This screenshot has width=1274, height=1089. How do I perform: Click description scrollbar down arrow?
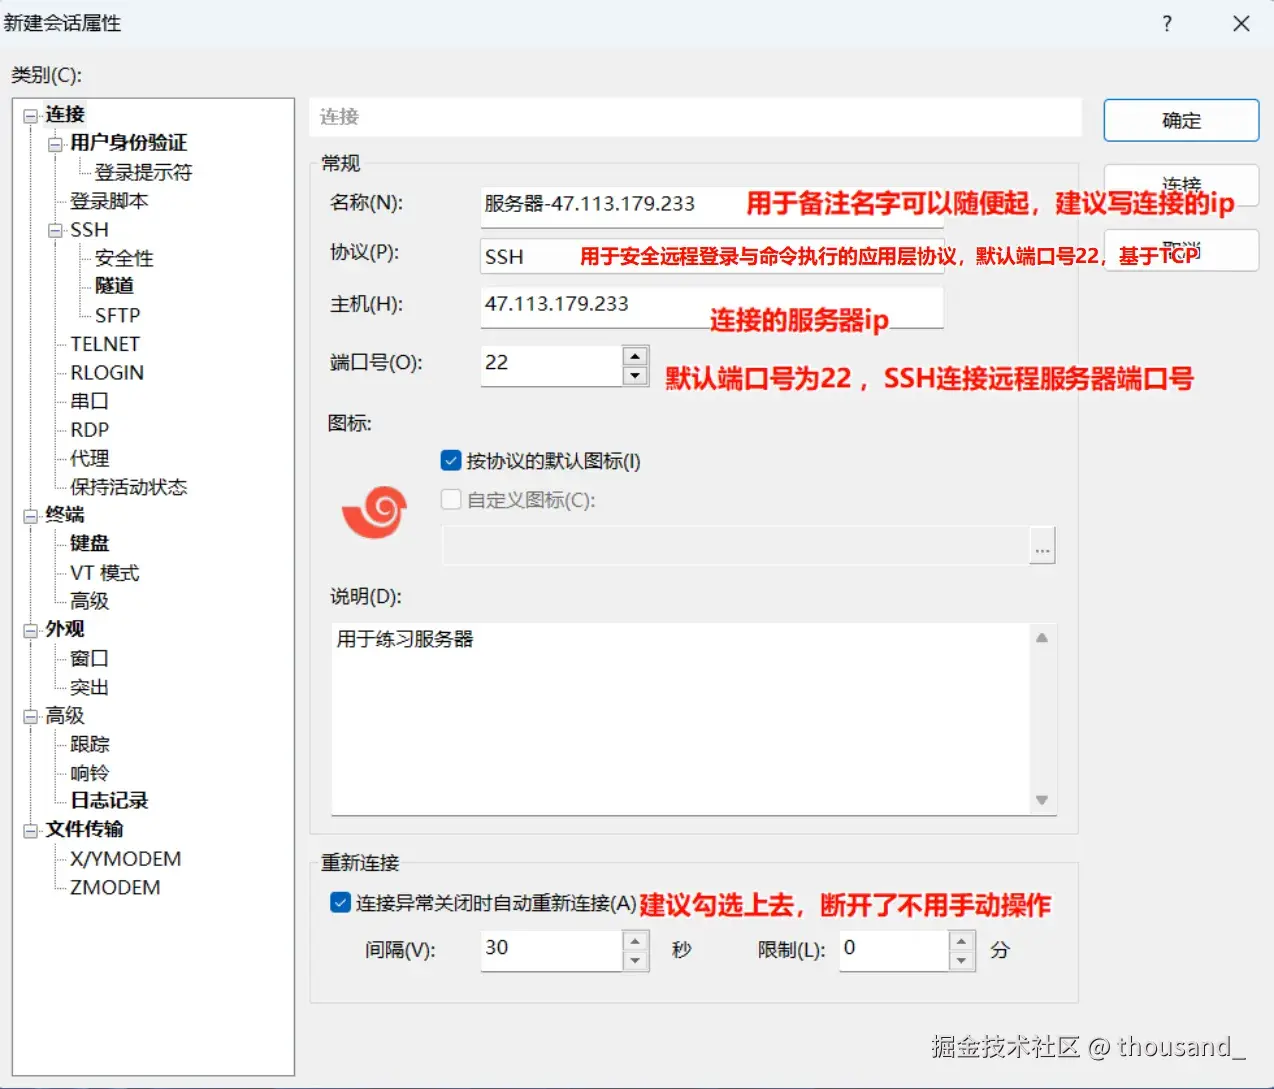tap(1042, 800)
